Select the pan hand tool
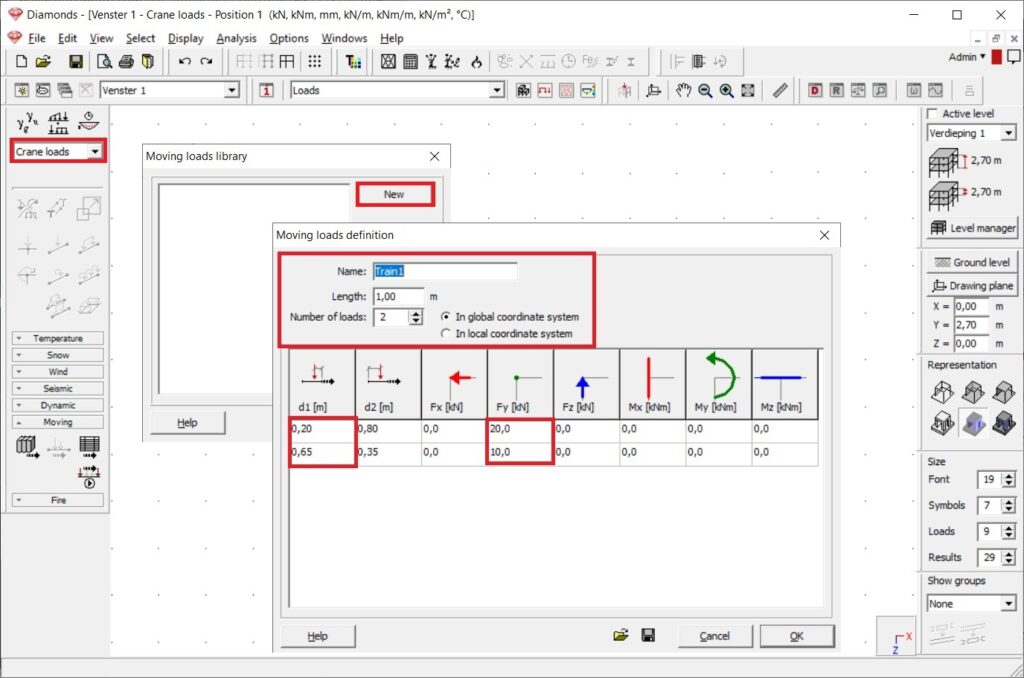Viewport: 1024px width, 678px height. tap(683, 90)
